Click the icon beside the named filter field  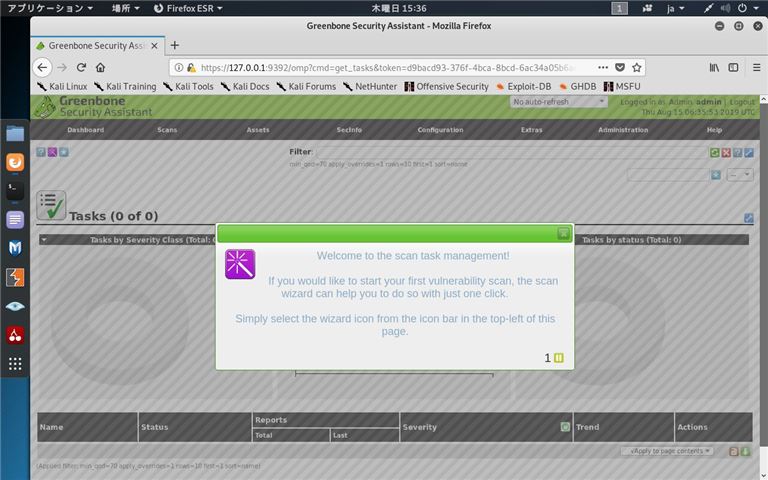click(x=716, y=175)
